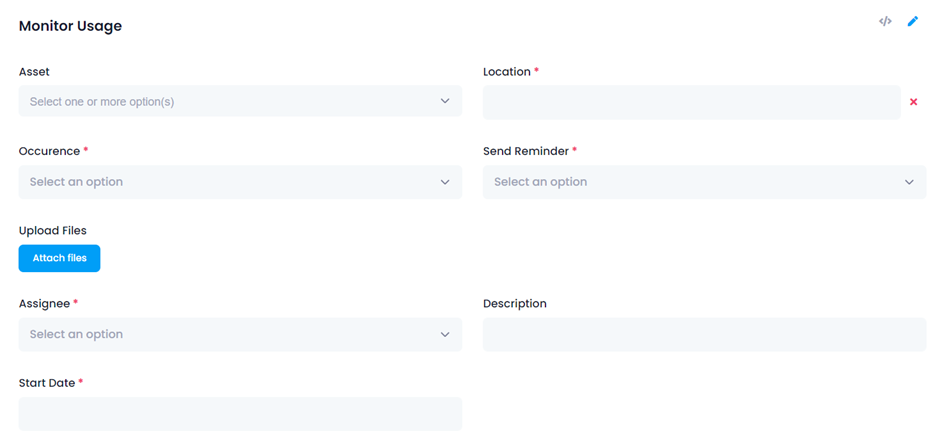Click the blue pencil edit icon

[x=912, y=22]
